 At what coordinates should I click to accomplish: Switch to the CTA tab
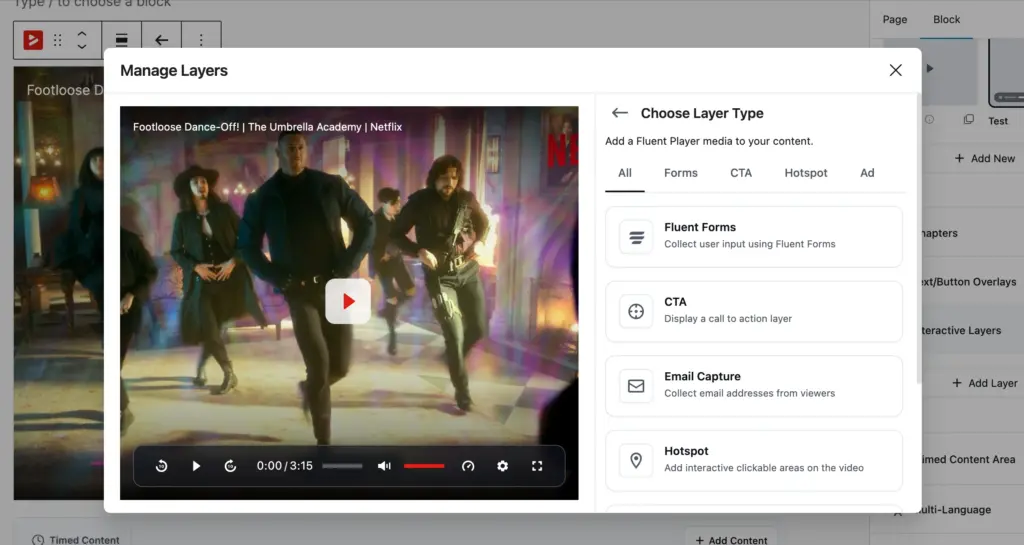click(x=741, y=173)
